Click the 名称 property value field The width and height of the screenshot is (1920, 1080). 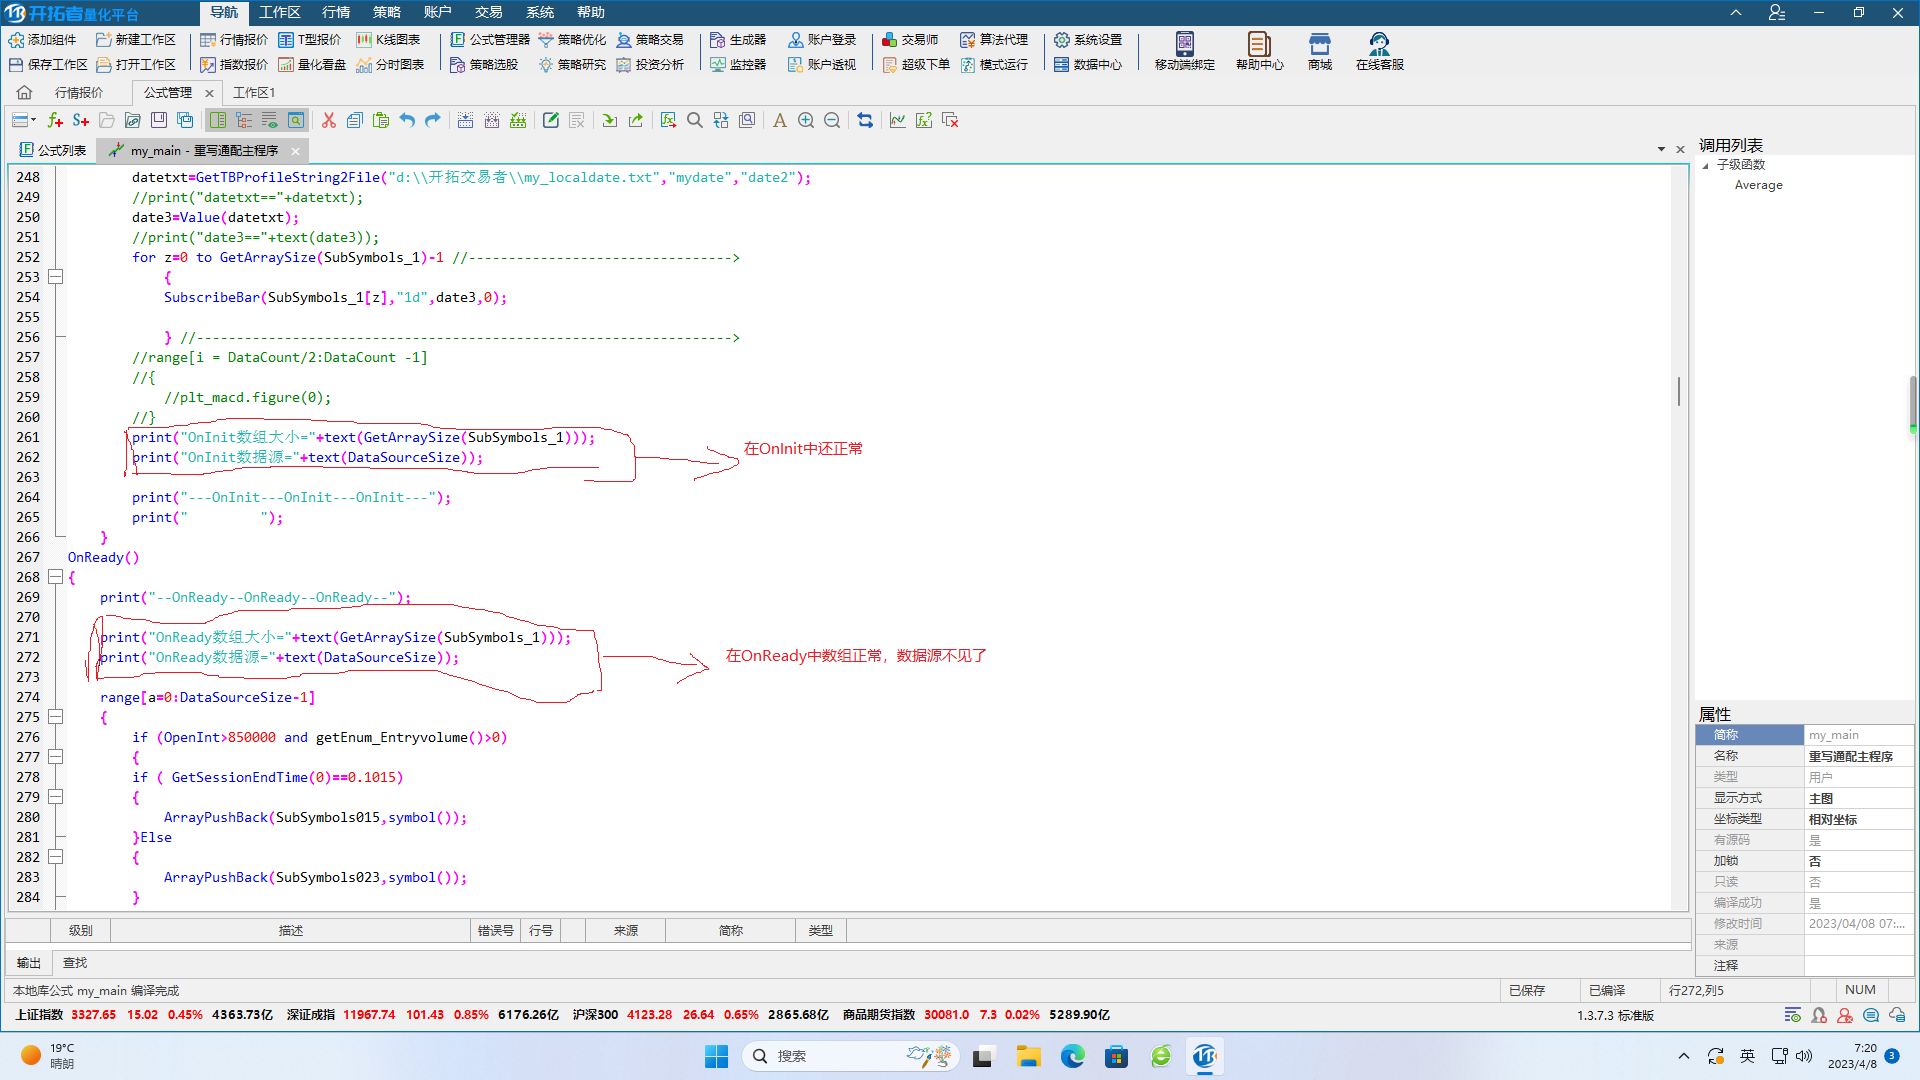point(1858,756)
